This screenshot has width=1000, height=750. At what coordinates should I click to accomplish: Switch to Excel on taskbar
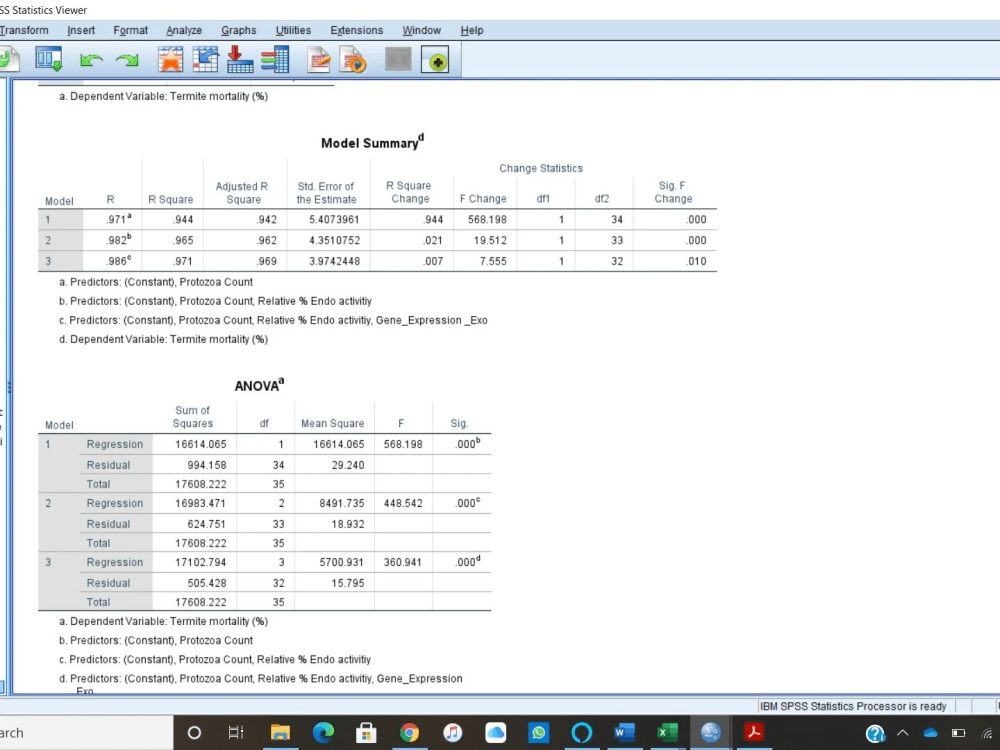click(668, 733)
